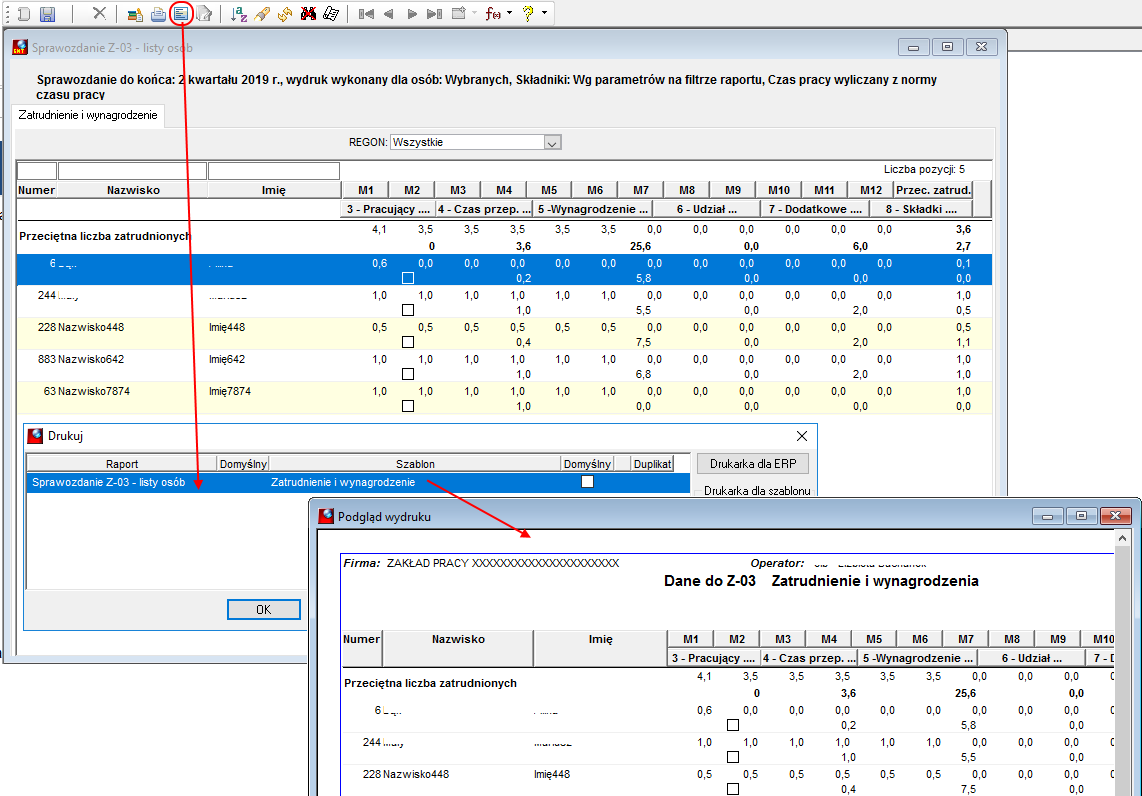Tick the checkbox in Nazwisko448 row

[x=408, y=342]
